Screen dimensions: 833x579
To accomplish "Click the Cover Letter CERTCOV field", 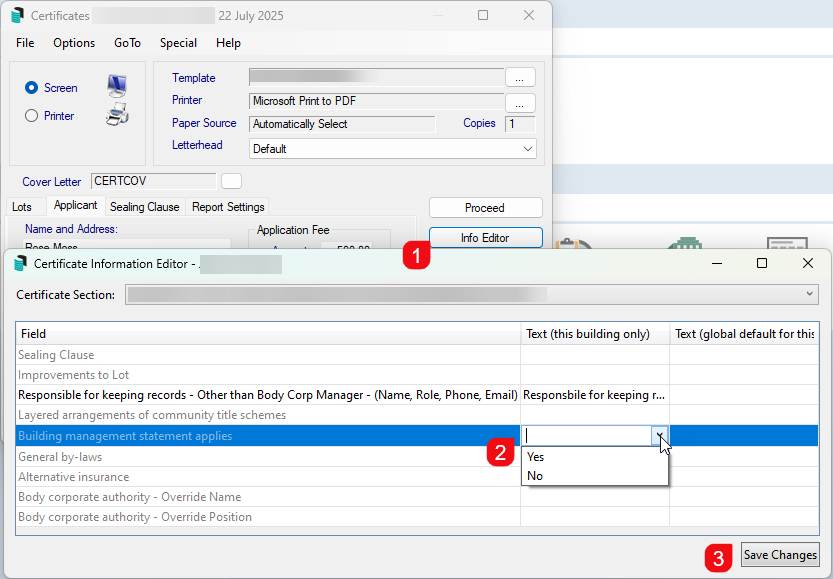I will pyautogui.click(x=154, y=181).
